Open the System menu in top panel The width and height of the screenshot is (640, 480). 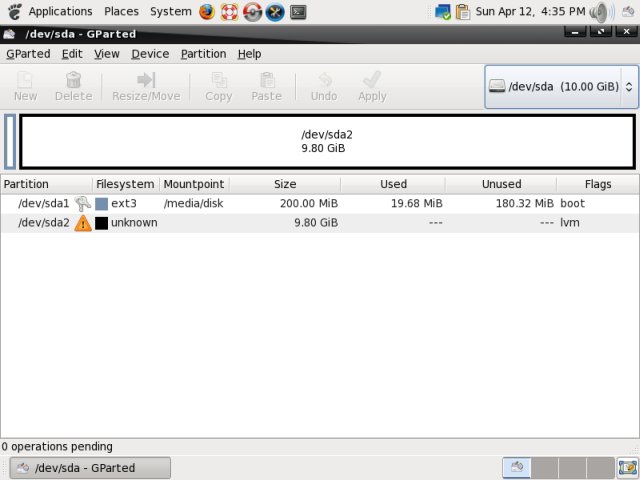coord(171,11)
